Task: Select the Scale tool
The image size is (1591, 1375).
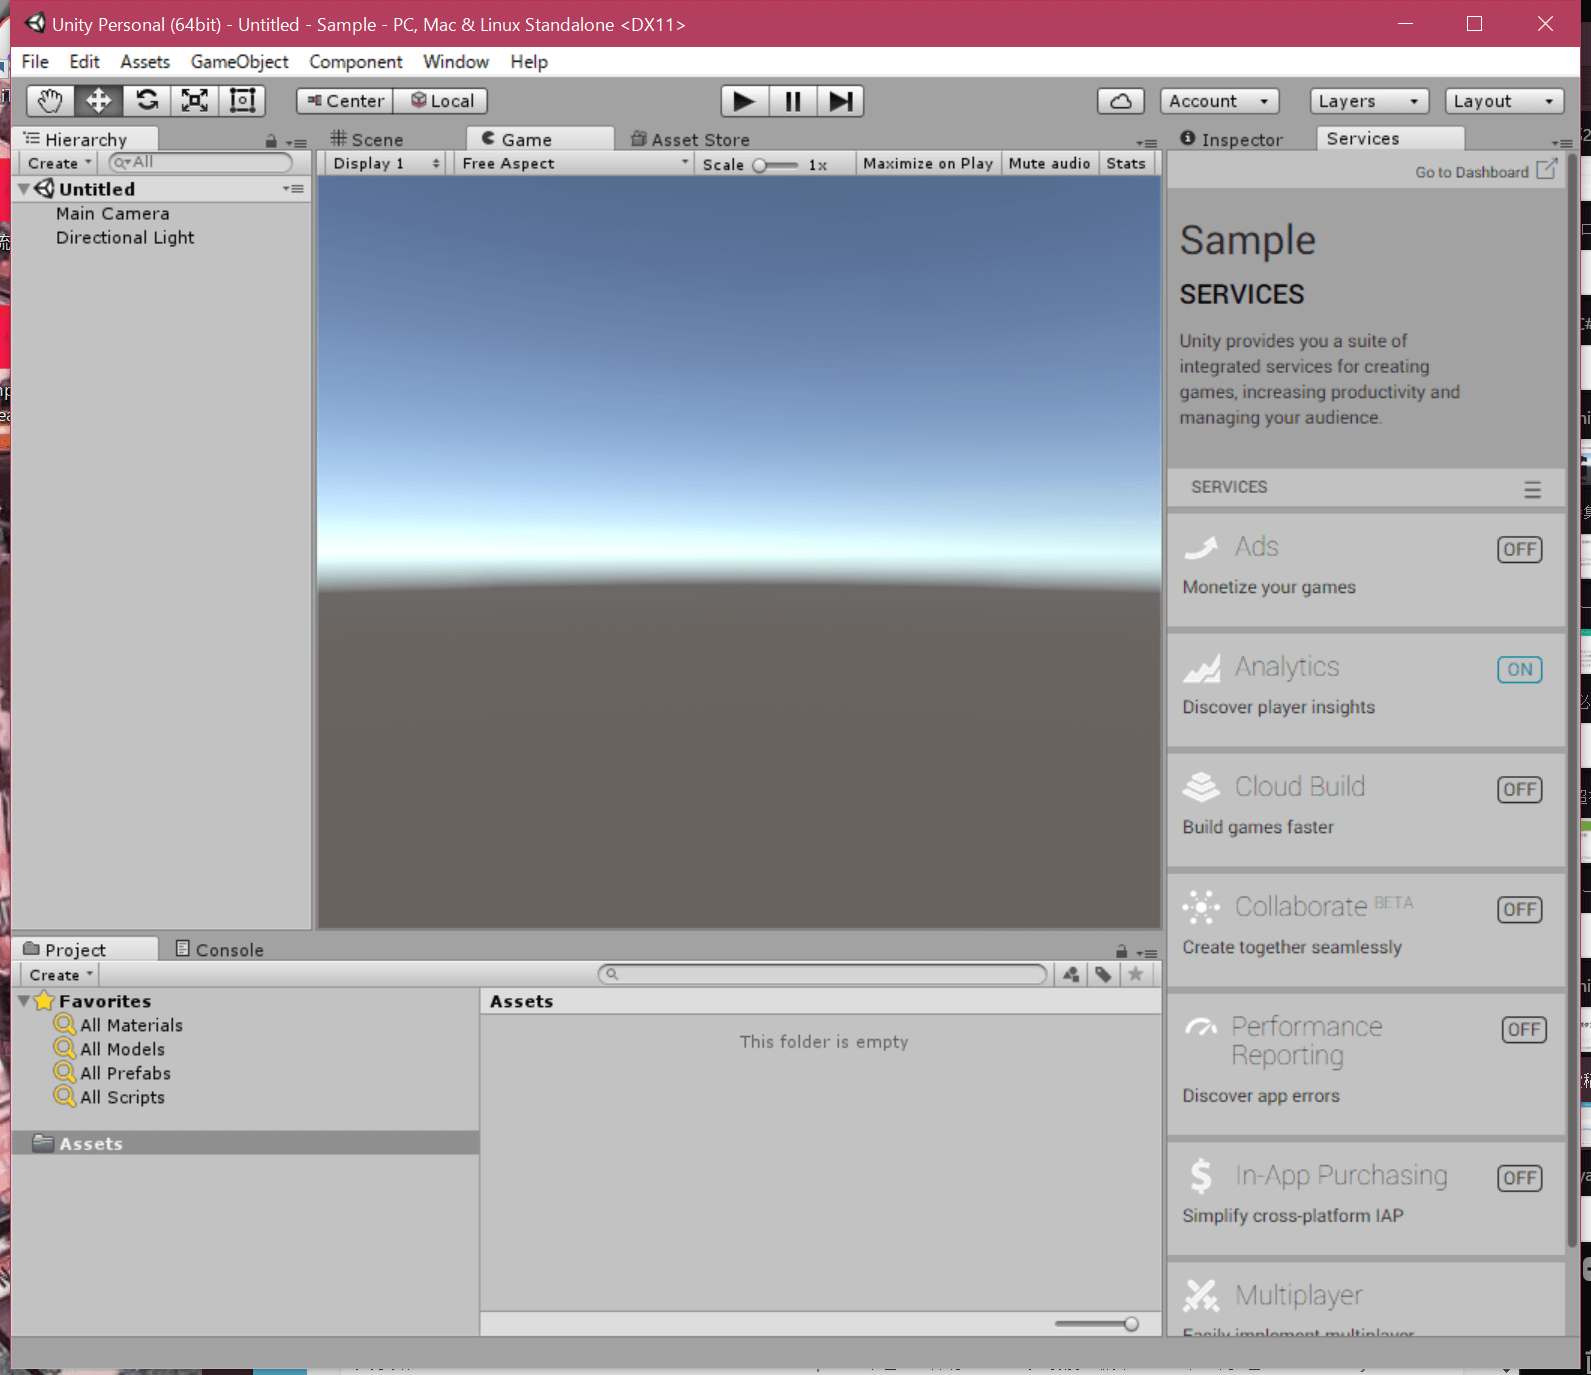Action: 195,101
